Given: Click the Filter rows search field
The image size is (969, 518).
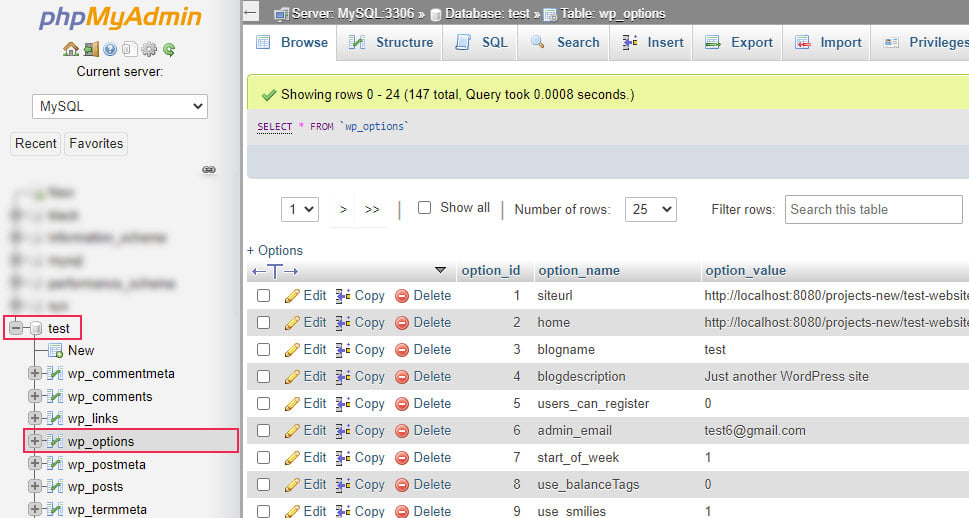Looking at the screenshot, I should point(874,210).
